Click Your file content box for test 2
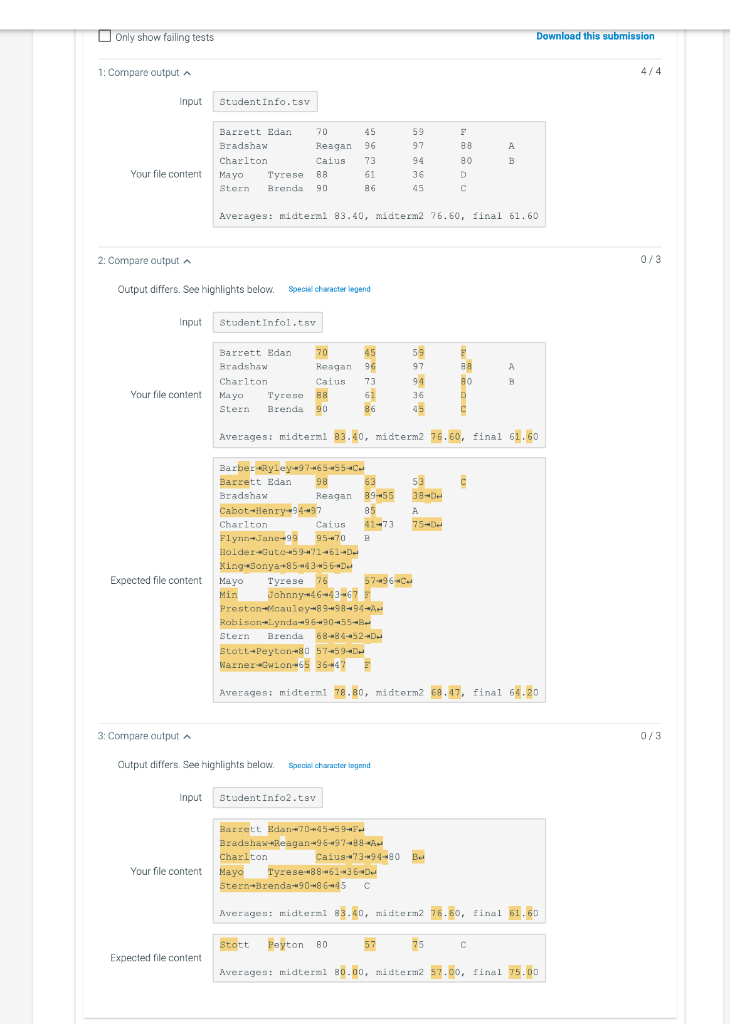This screenshot has height=1024, width=730. 378,394
